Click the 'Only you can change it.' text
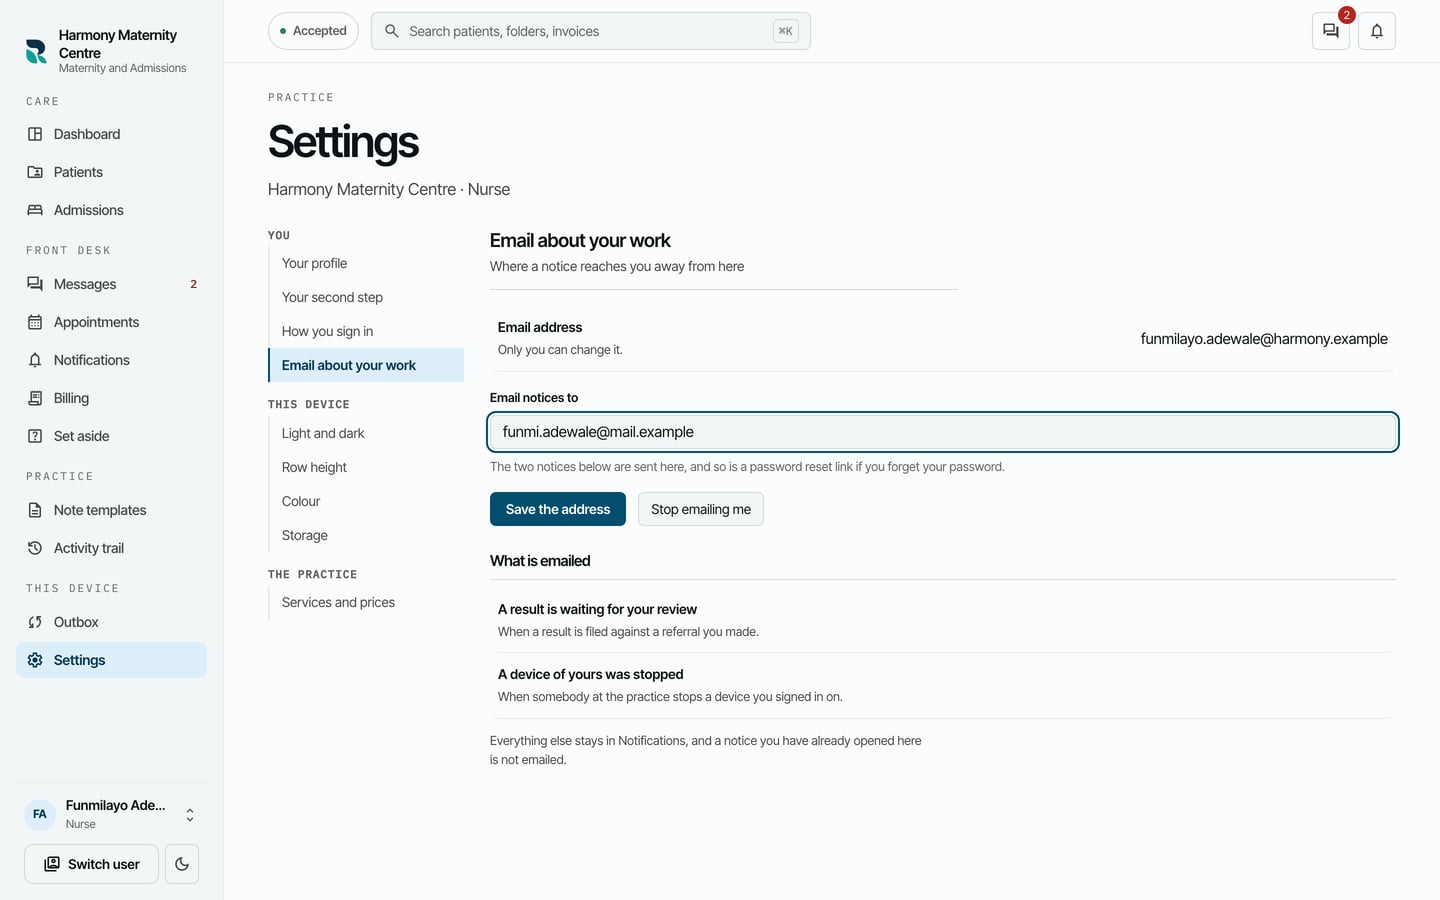The image size is (1440, 900). point(560,350)
